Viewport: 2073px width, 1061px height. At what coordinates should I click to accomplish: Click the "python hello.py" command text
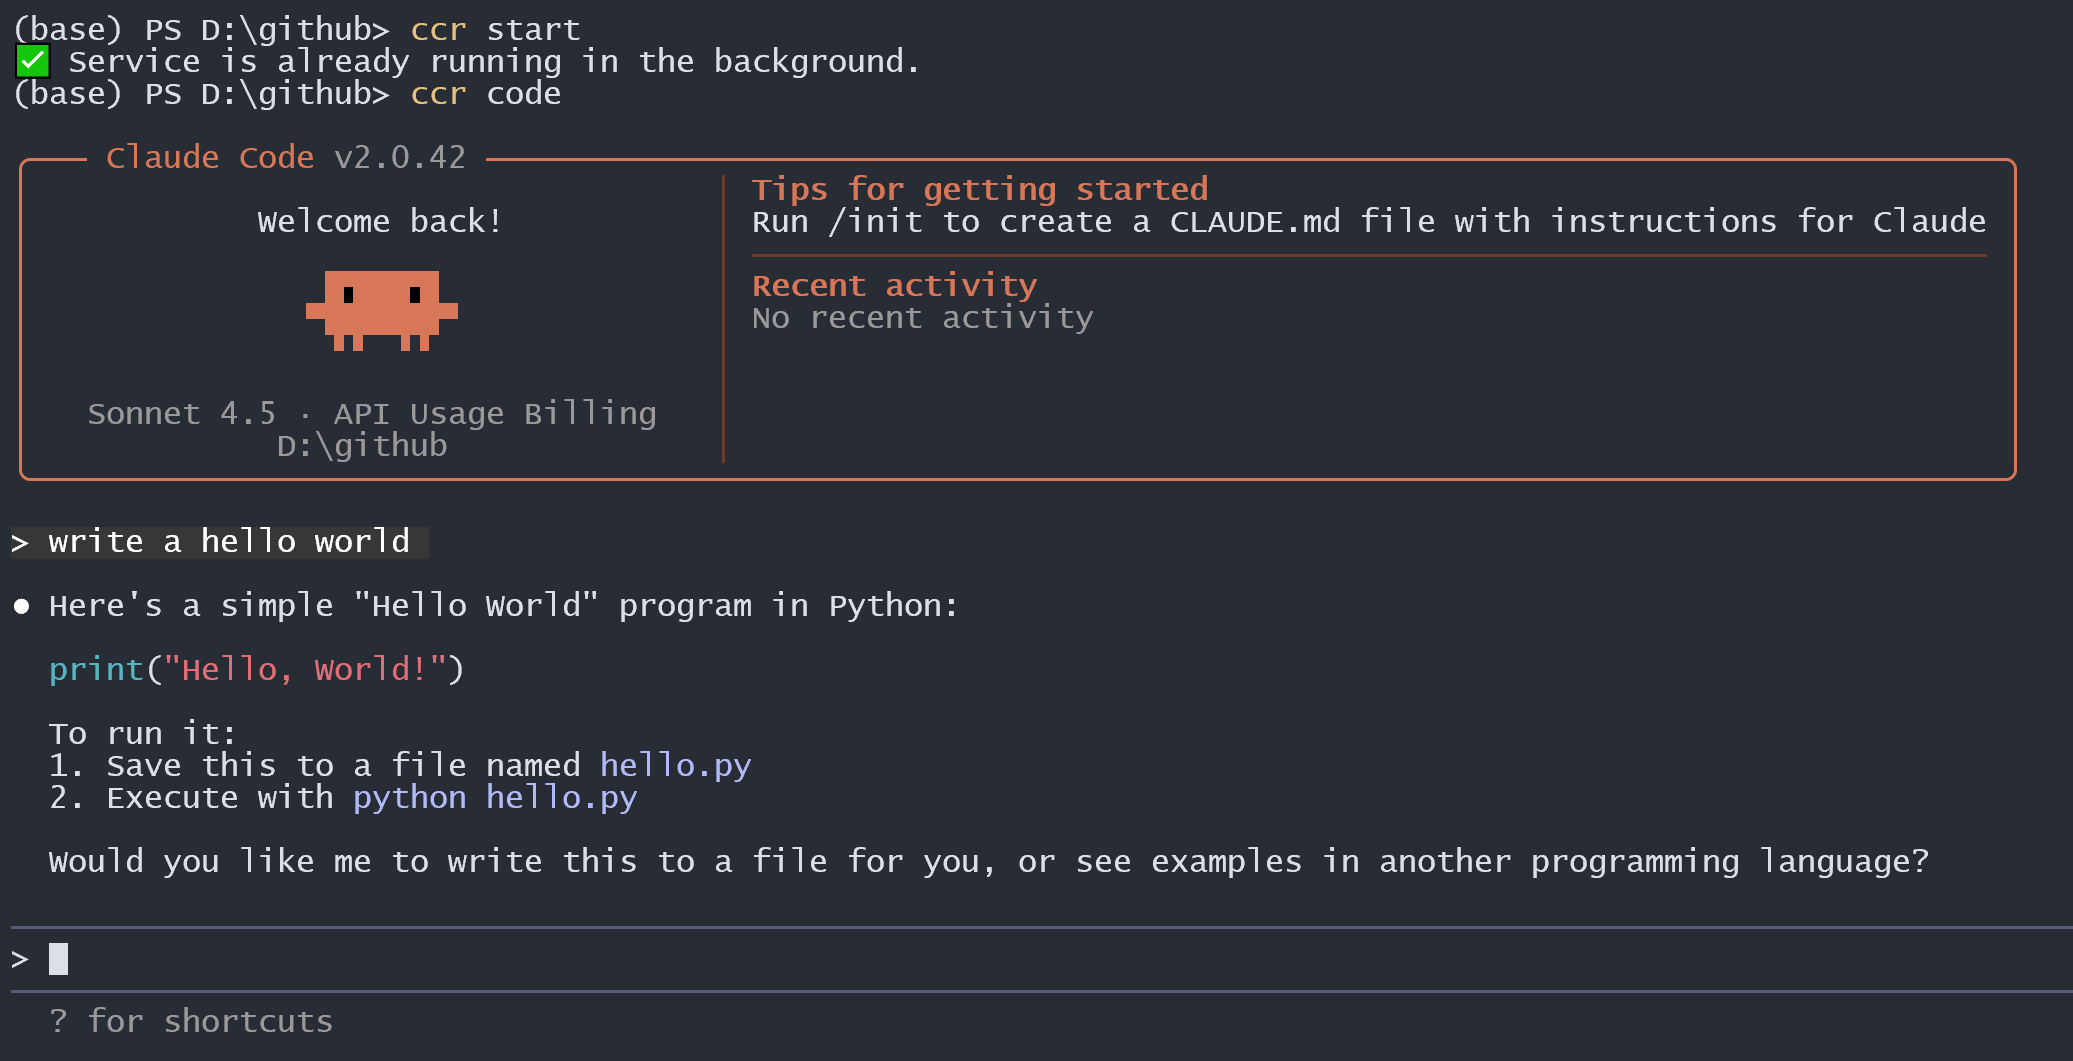tap(495, 798)
